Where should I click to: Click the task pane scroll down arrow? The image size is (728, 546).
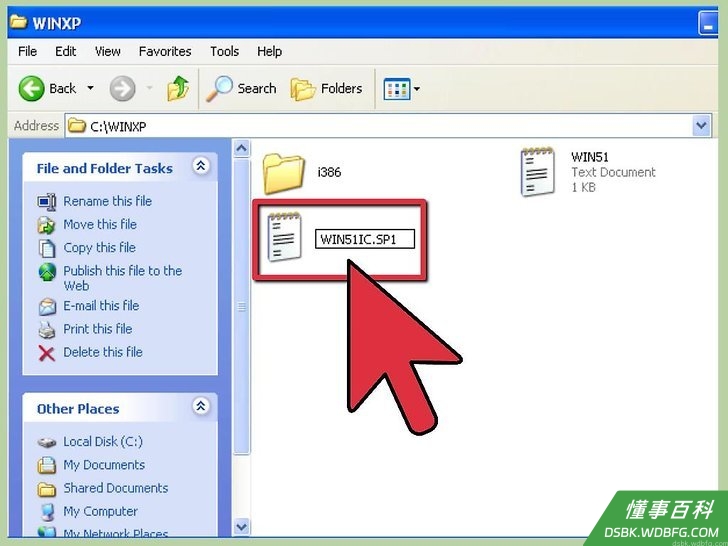click(x=241, y=527)
